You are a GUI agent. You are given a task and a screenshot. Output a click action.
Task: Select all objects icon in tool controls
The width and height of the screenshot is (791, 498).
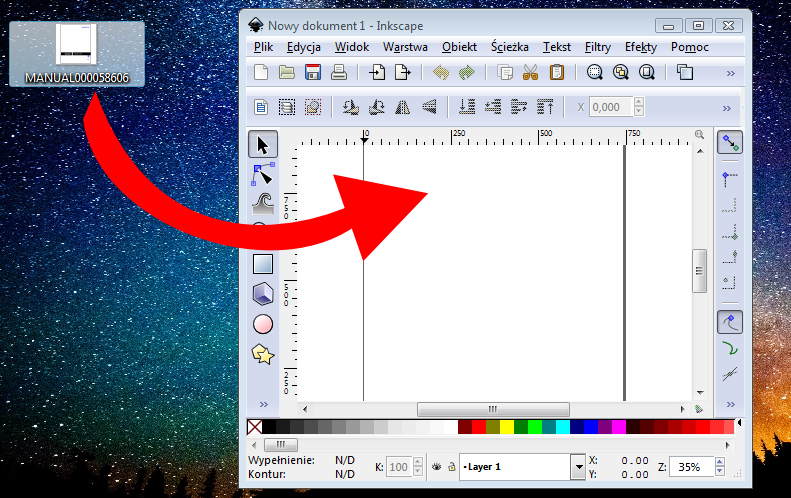pos(261,107)
